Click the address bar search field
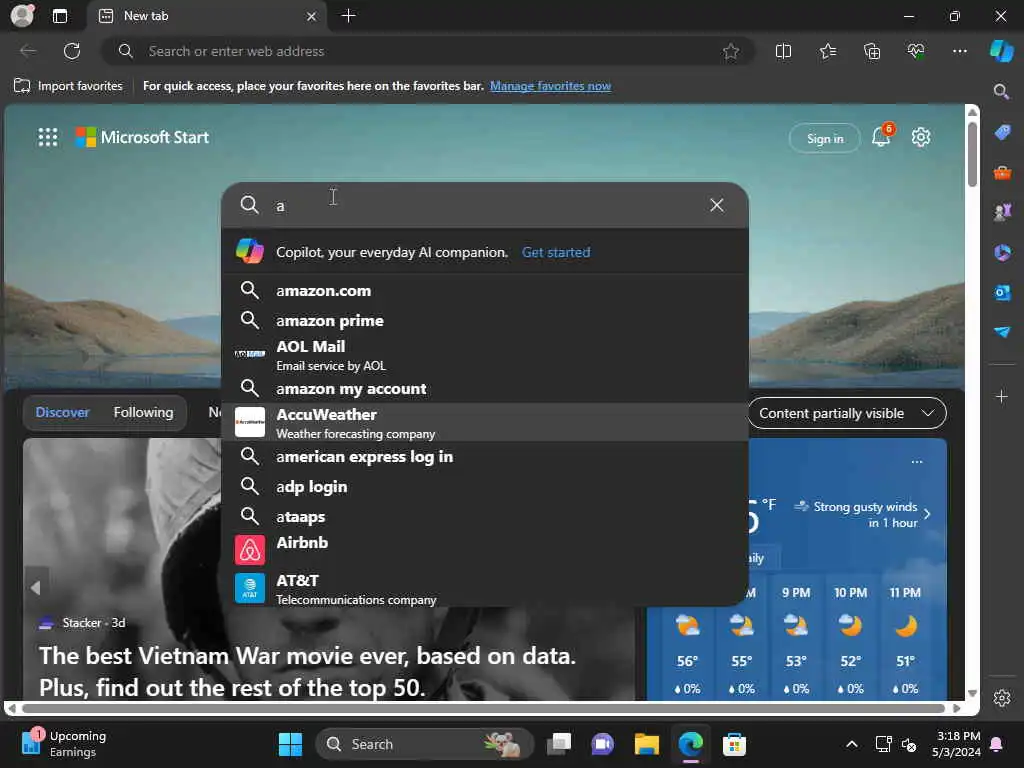 [x=428, y=51]
